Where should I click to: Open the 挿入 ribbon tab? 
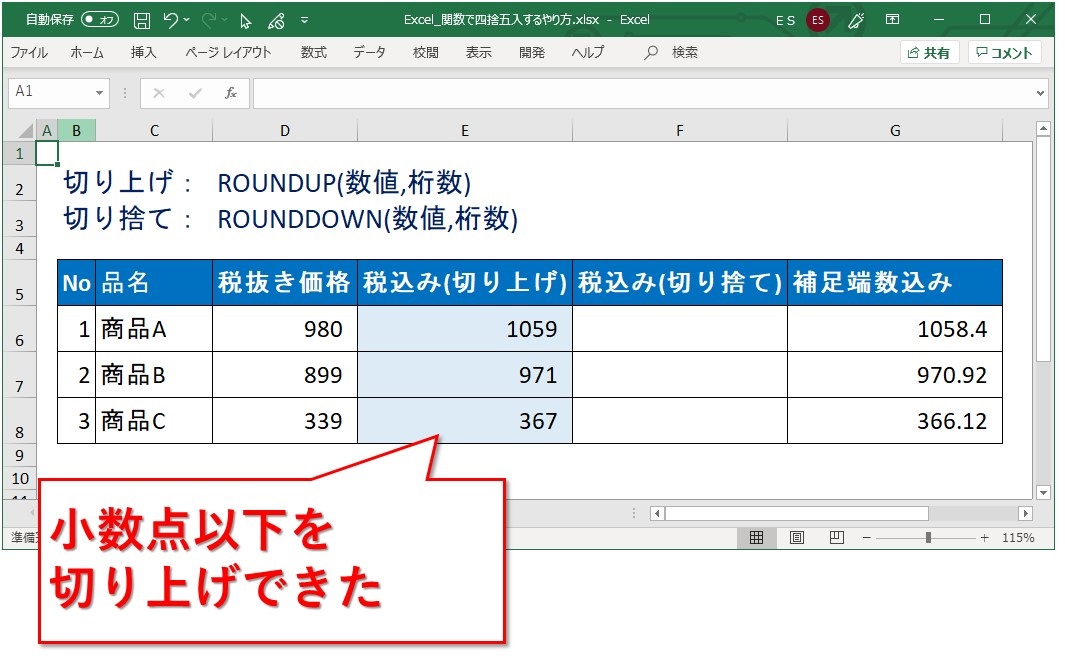coord(143,53)
